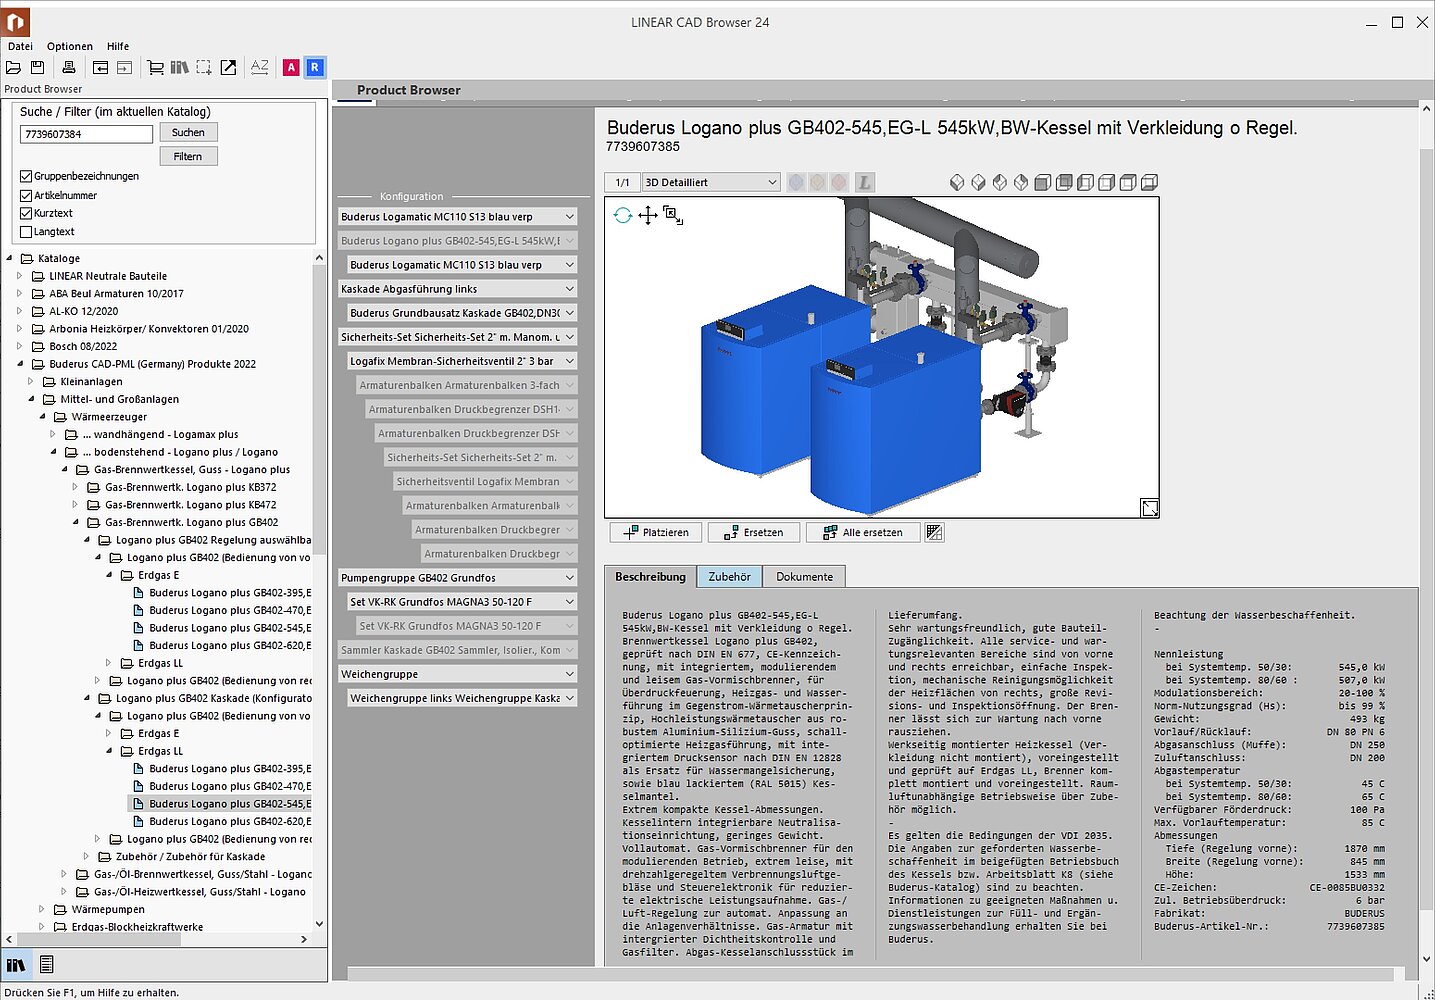Uncheck the Gruppenbezeichnungen checkbox
Viewport: 1435px width, 1000px height.
tap(26, 176)
